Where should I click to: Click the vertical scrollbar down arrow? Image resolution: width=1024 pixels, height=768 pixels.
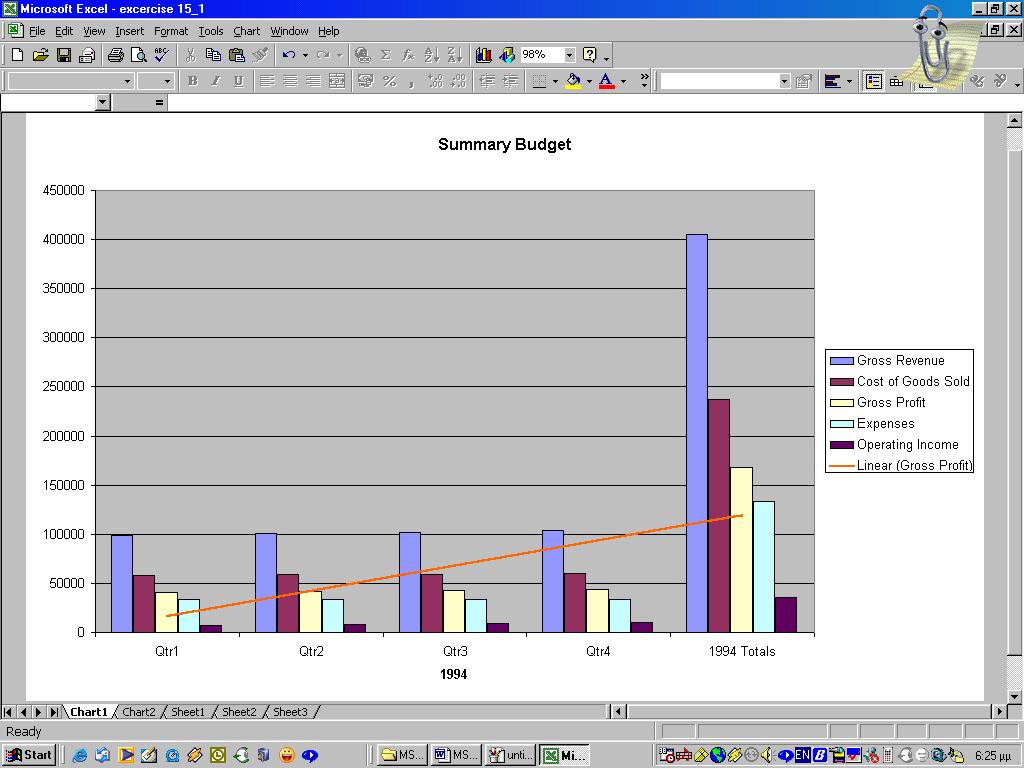(1014, 697)
